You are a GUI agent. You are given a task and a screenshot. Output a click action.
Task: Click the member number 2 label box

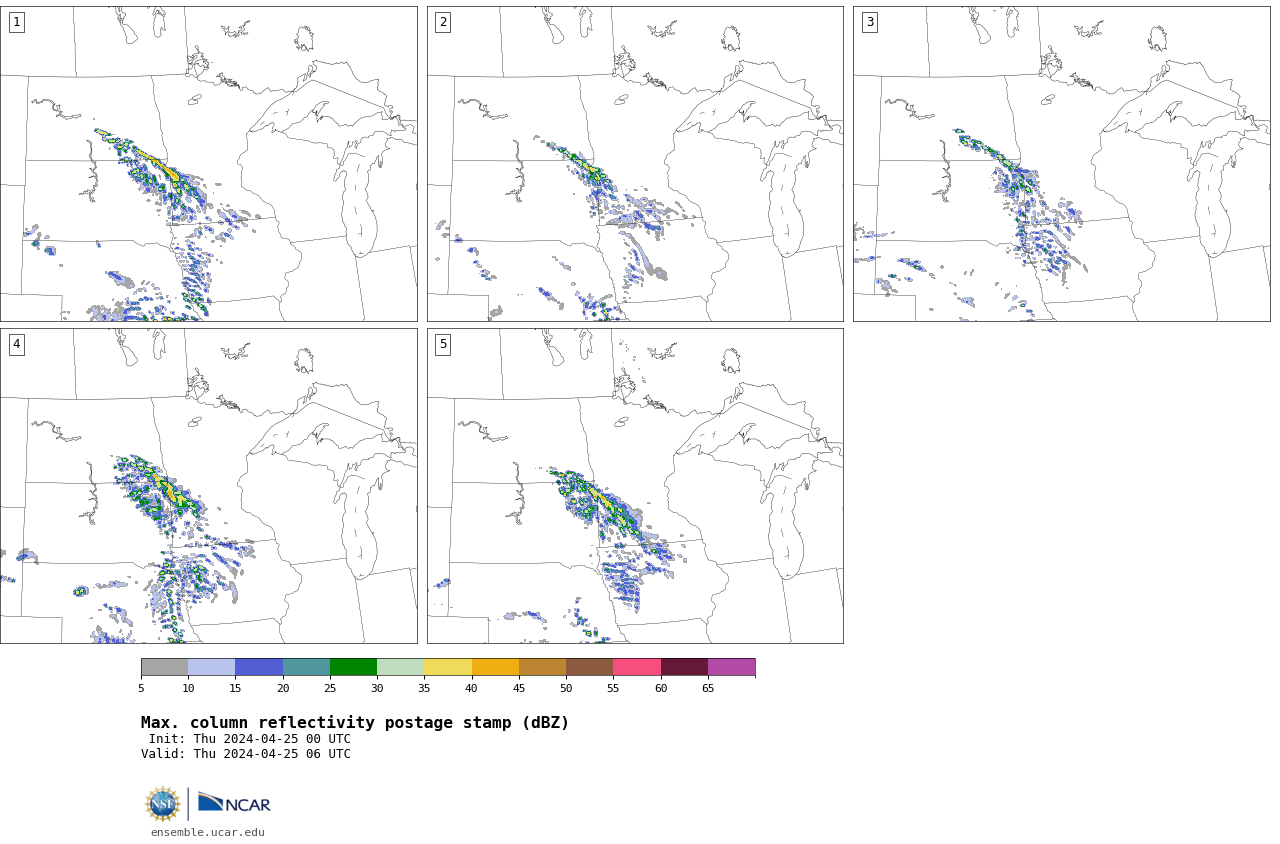click(x=443, y=22)
